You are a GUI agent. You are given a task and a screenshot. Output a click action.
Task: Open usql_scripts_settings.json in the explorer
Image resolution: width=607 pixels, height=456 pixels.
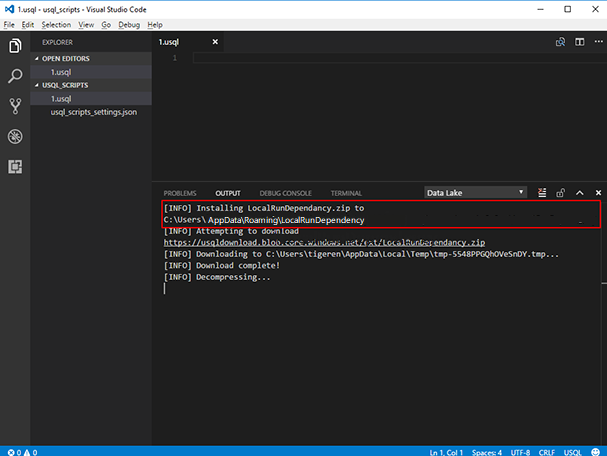[x=94, y=112]
